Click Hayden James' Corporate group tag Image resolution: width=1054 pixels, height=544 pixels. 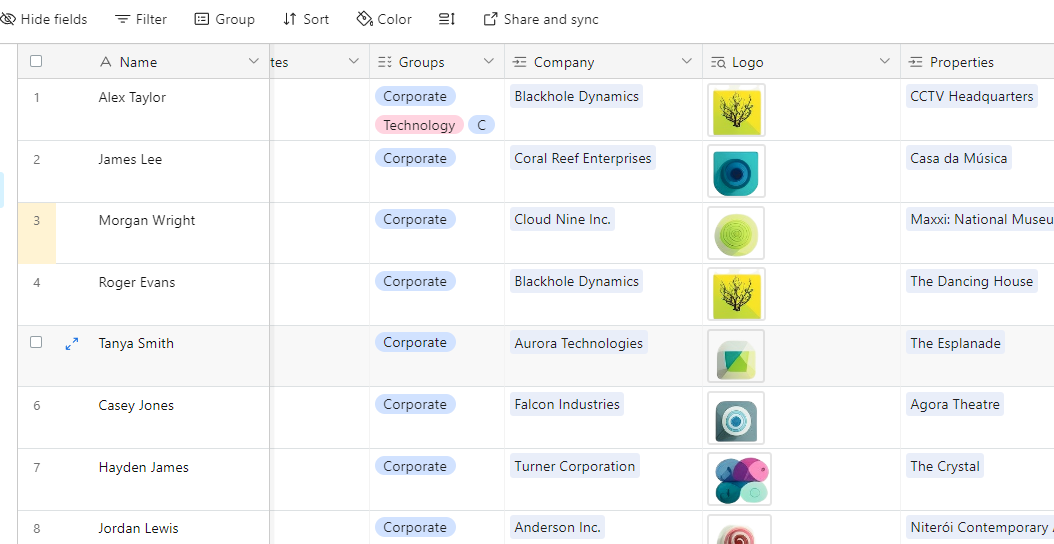(x=415, y=466)
